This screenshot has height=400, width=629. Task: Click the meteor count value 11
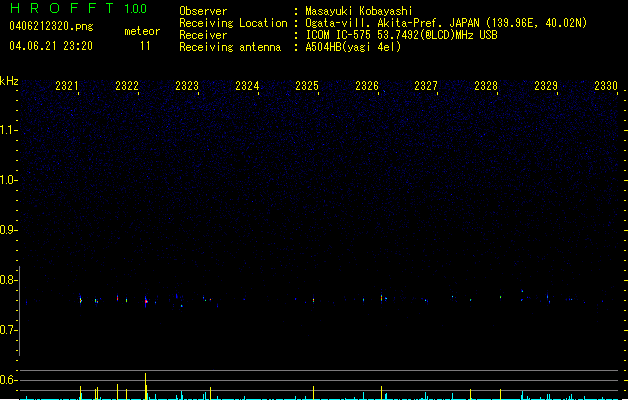click(x=146, y=46)
